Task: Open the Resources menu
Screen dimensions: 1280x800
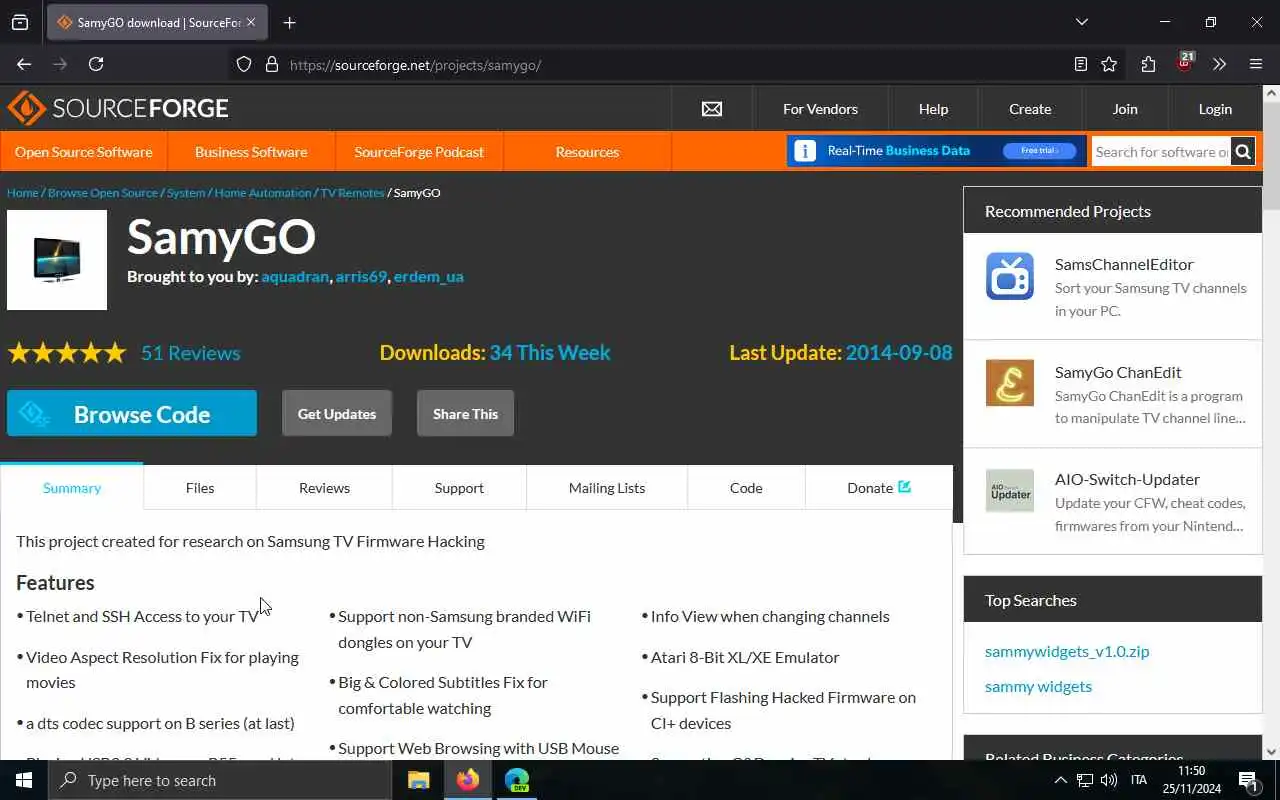Action: coord(587,152)
